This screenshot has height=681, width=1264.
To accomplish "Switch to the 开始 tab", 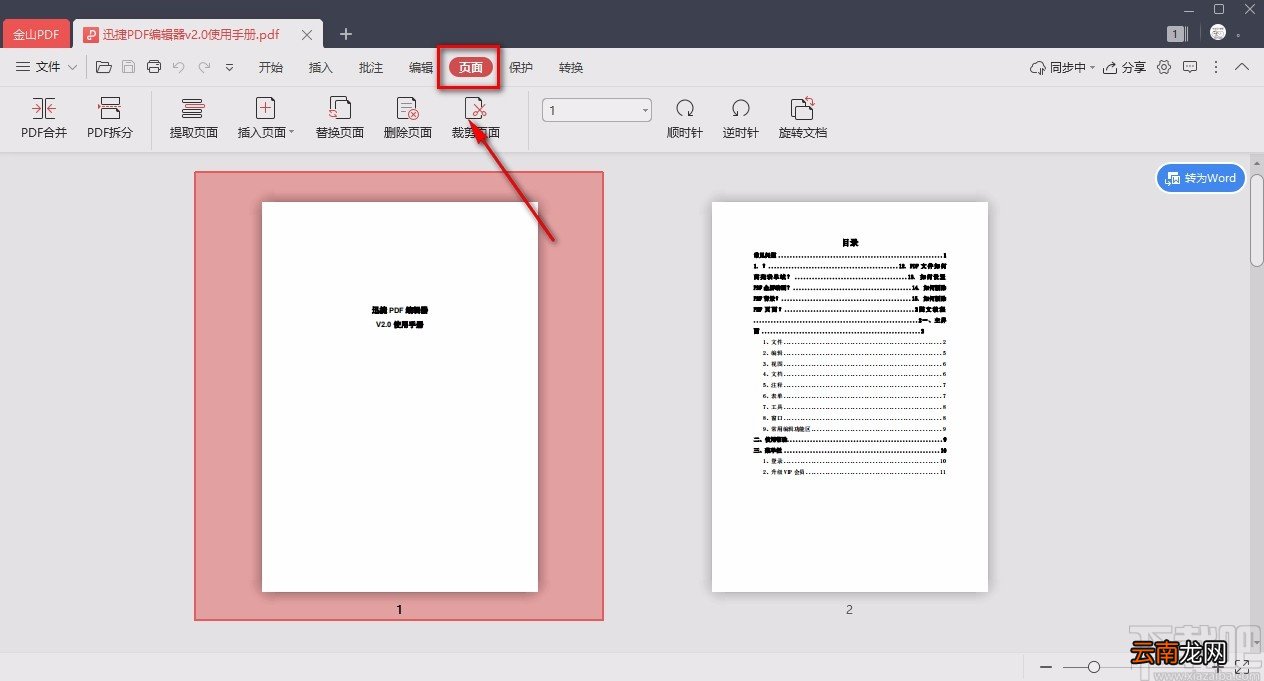I will pyautogui.click(x=271, y=67).
